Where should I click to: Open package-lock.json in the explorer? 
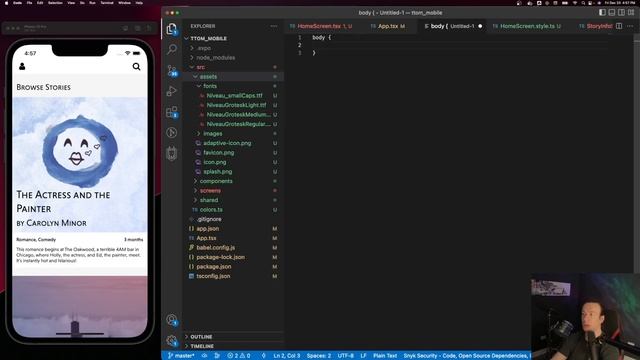tap(233, 257)
